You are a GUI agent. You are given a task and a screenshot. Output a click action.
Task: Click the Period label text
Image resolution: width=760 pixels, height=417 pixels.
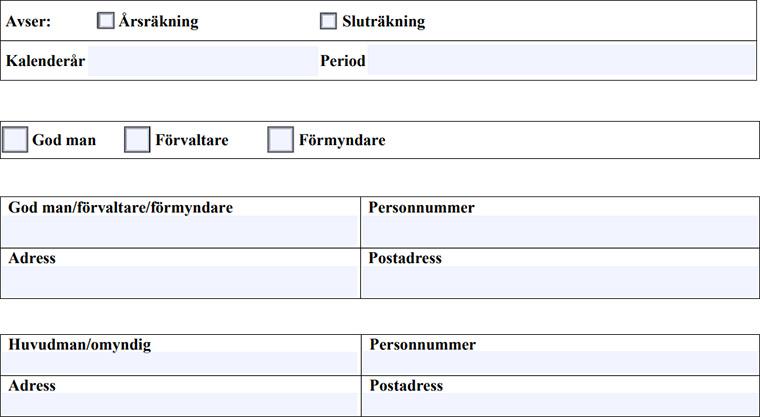343,61
